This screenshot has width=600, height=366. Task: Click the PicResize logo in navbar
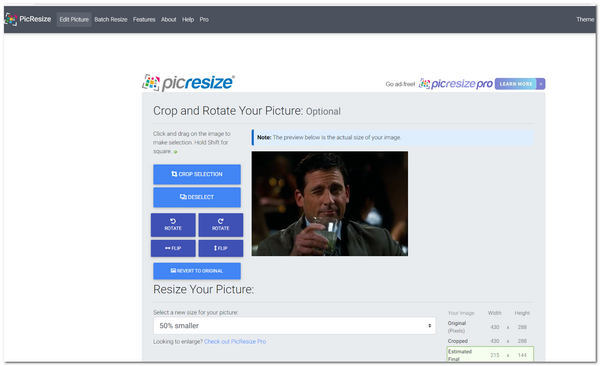[28, 19]
